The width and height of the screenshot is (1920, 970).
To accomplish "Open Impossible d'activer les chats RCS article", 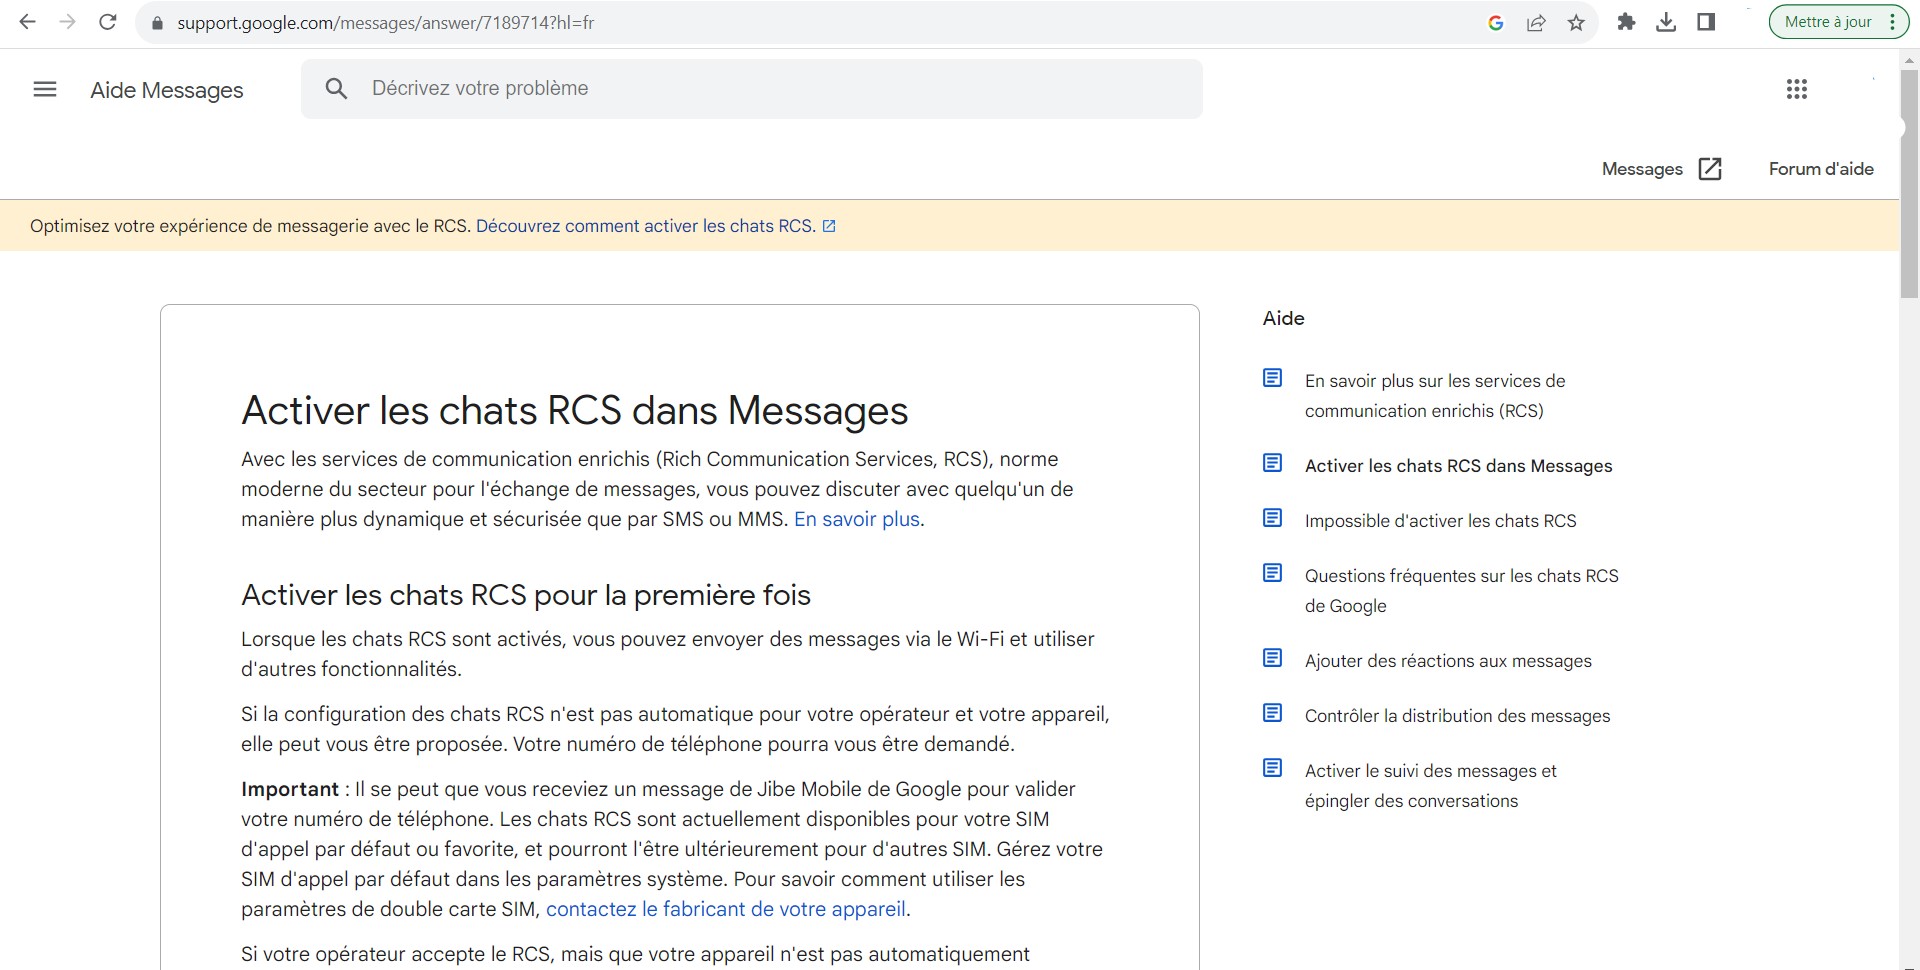I will click(1440, 521).
